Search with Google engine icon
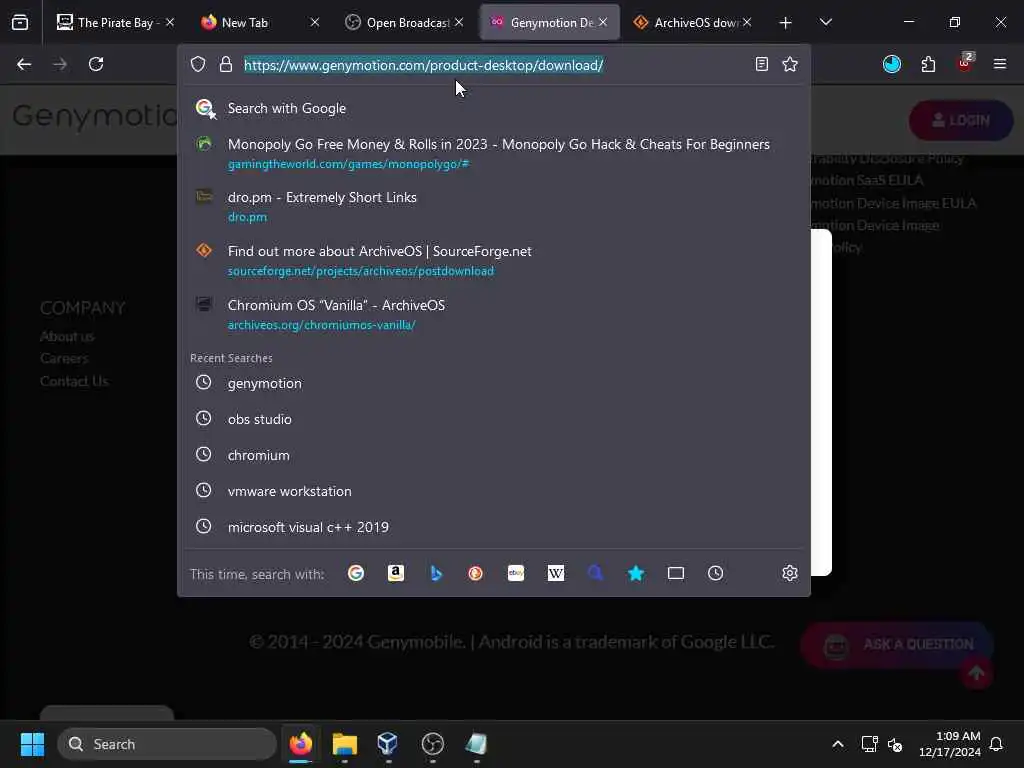This screenshot has height=768, width=1024. click(x=356, y=573)
